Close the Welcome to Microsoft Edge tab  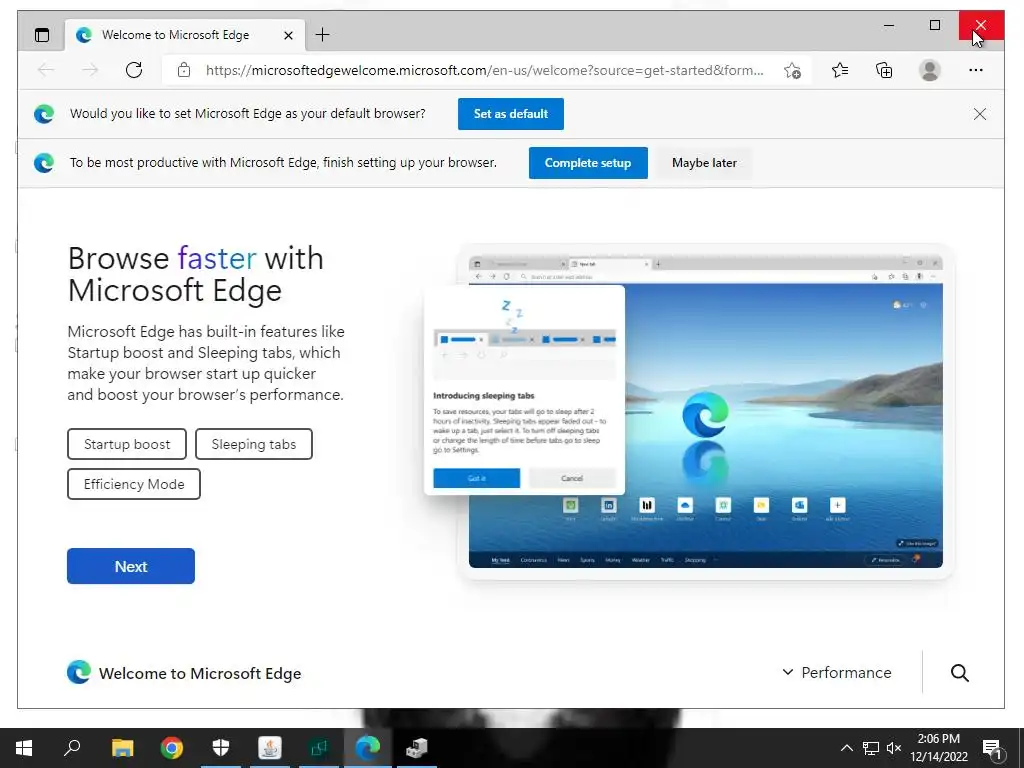pos(288,35)
